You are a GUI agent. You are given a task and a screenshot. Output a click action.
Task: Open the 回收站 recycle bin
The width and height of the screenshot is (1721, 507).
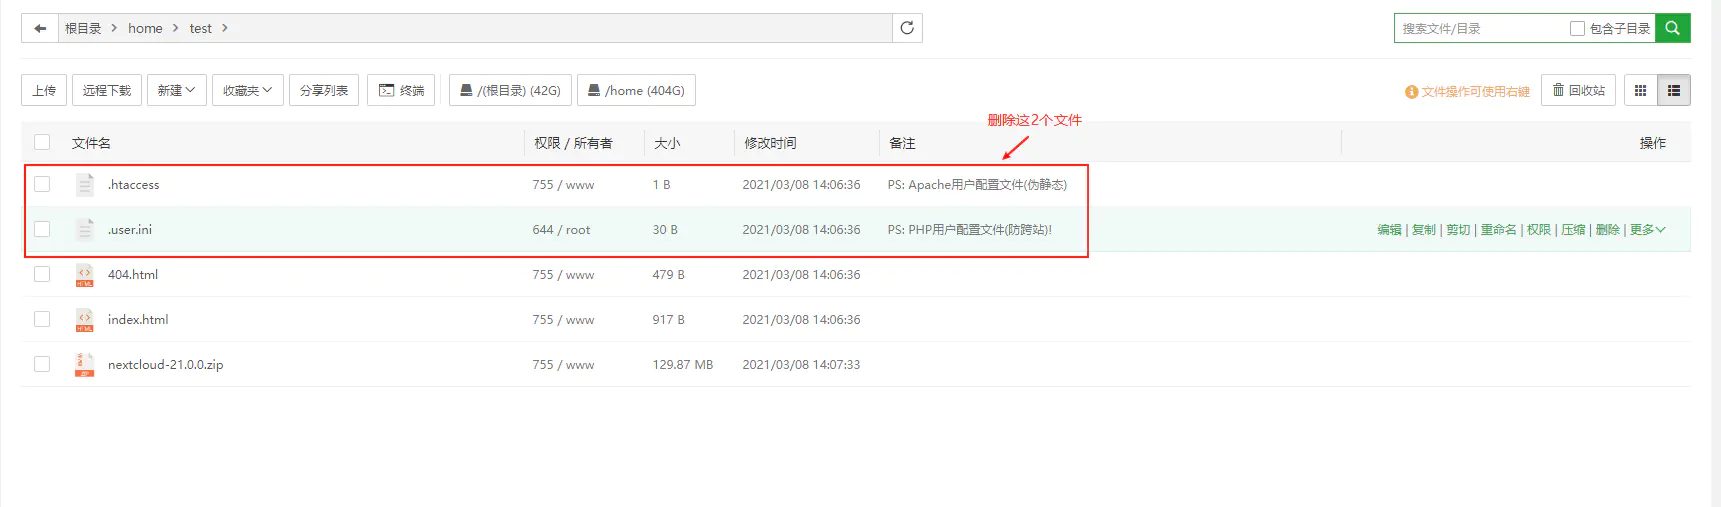tap(1578, 90)
